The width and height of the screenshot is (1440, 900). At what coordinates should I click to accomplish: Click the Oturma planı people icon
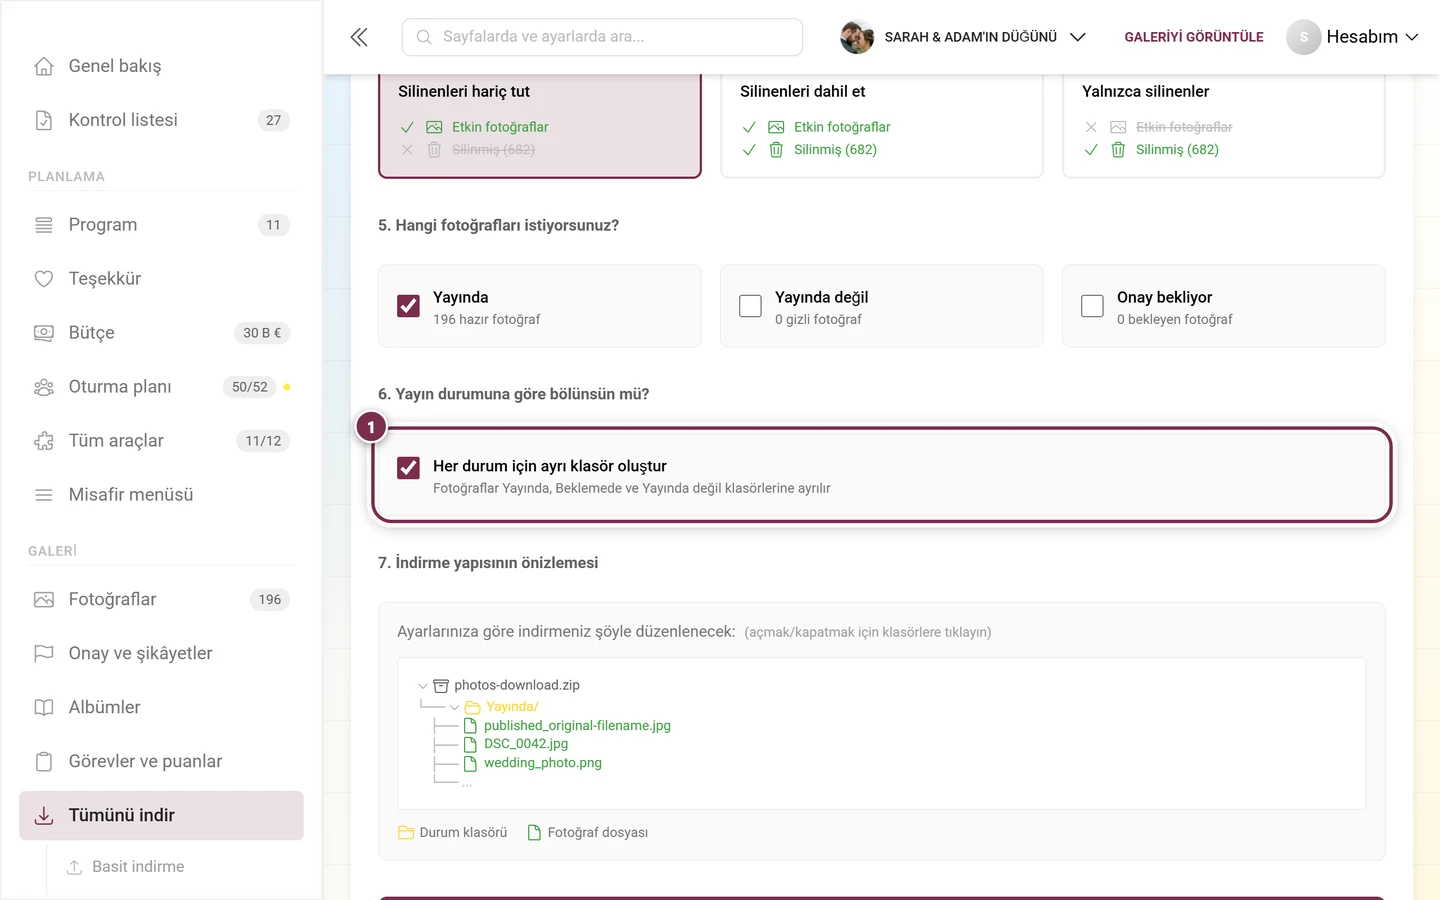point(44,387)
